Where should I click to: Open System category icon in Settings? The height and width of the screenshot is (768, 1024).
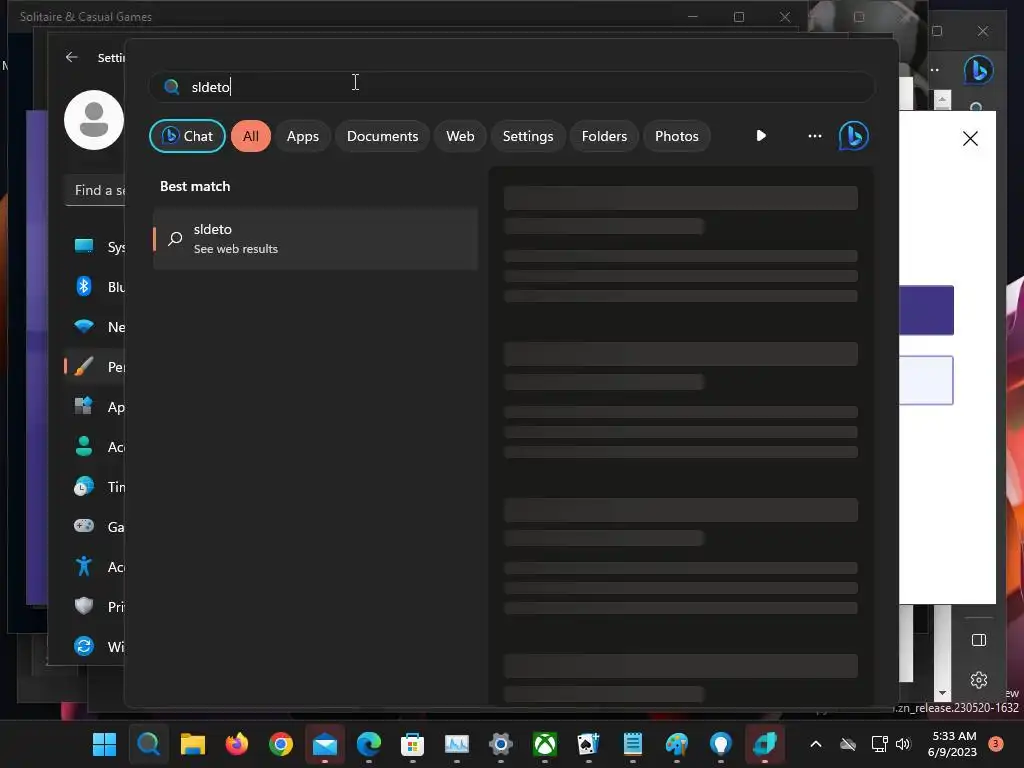tap(84, 246)
